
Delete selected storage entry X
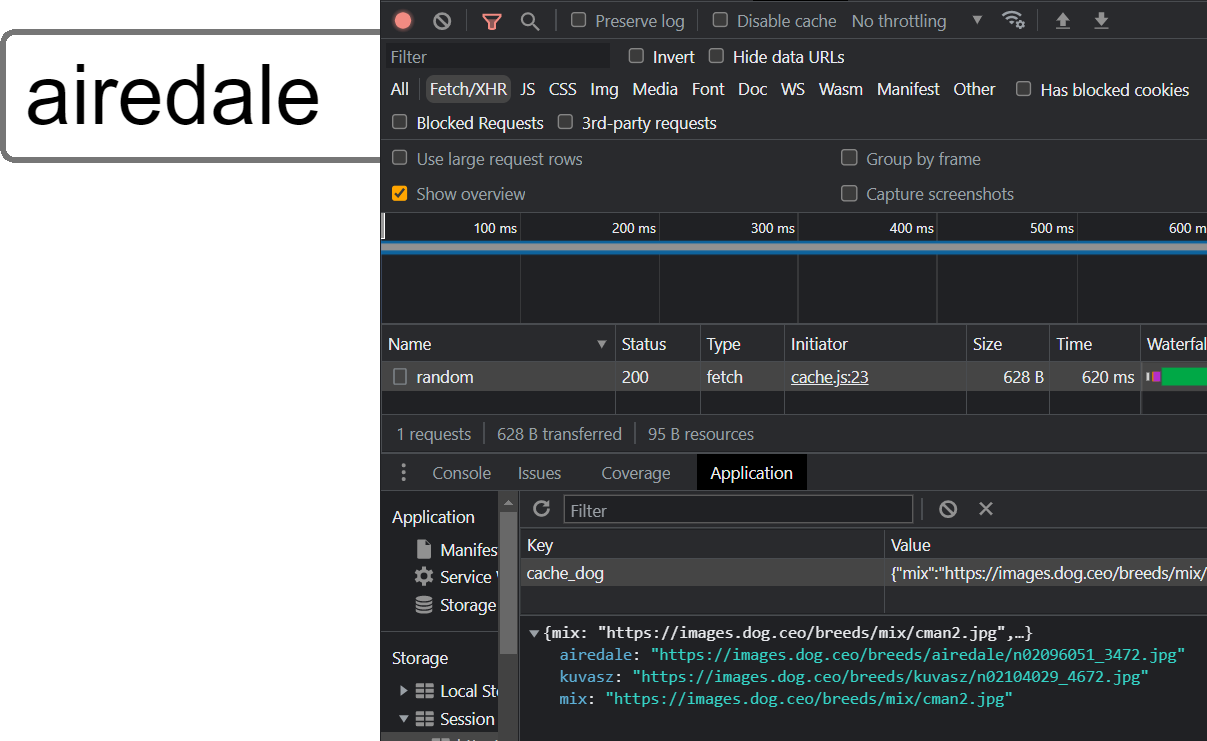tap(986, 509)
